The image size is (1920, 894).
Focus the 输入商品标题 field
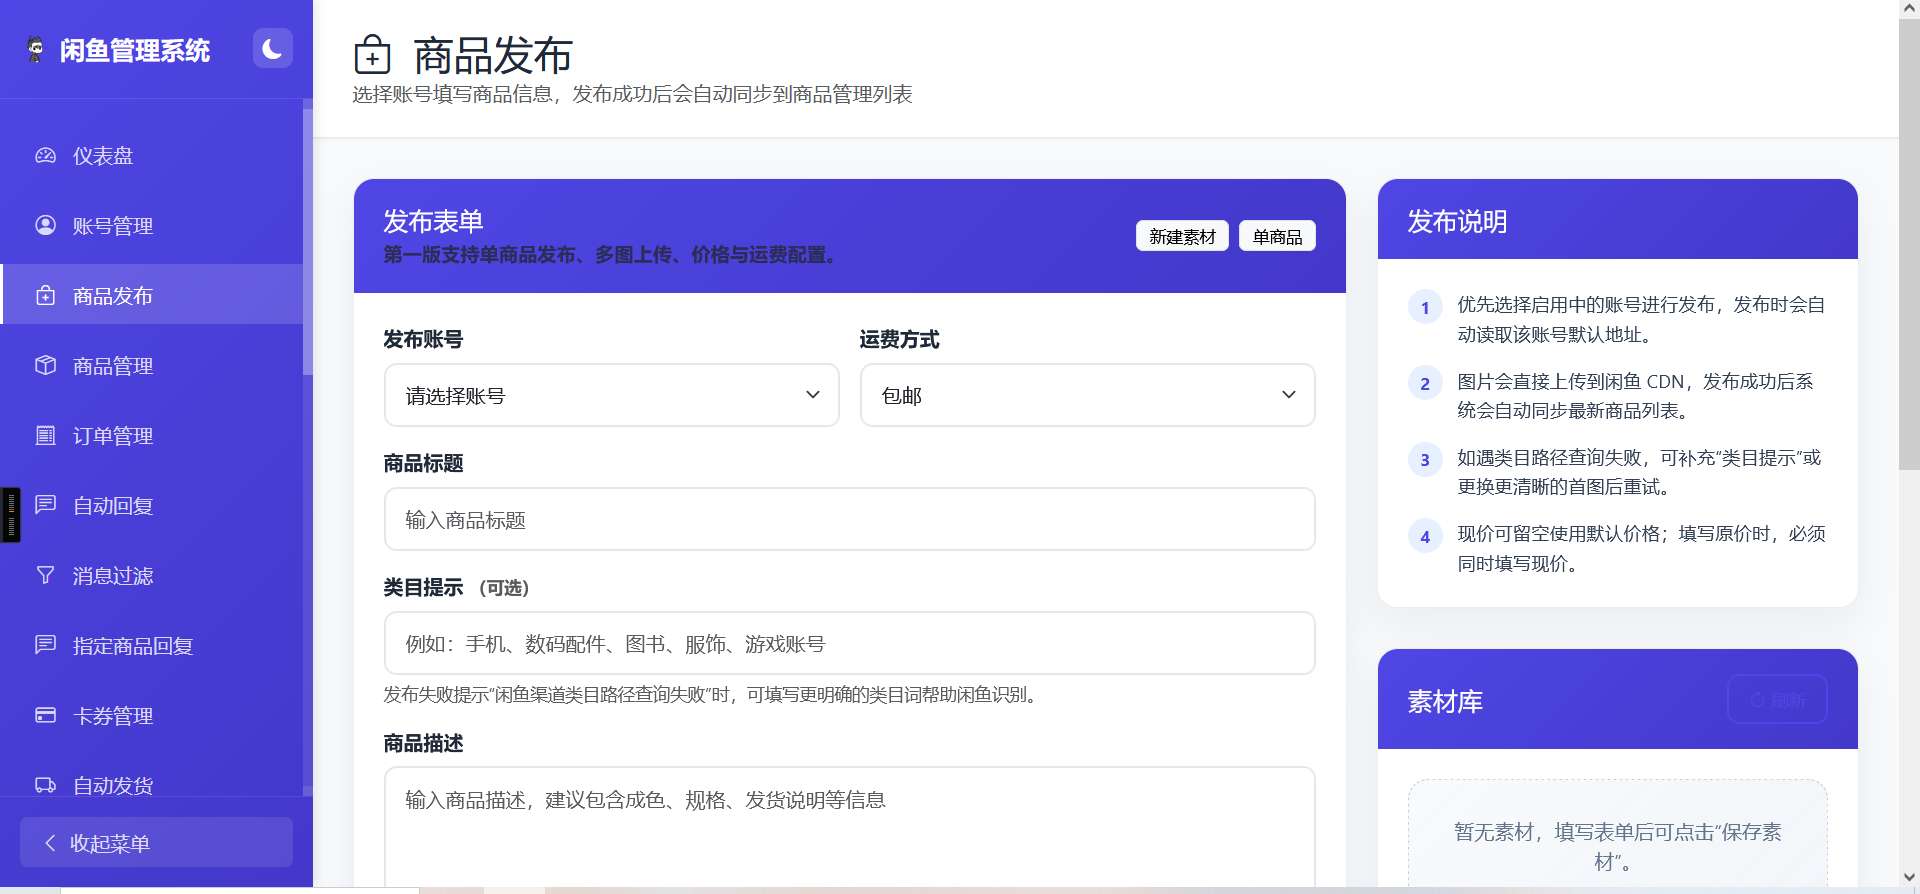850,519
